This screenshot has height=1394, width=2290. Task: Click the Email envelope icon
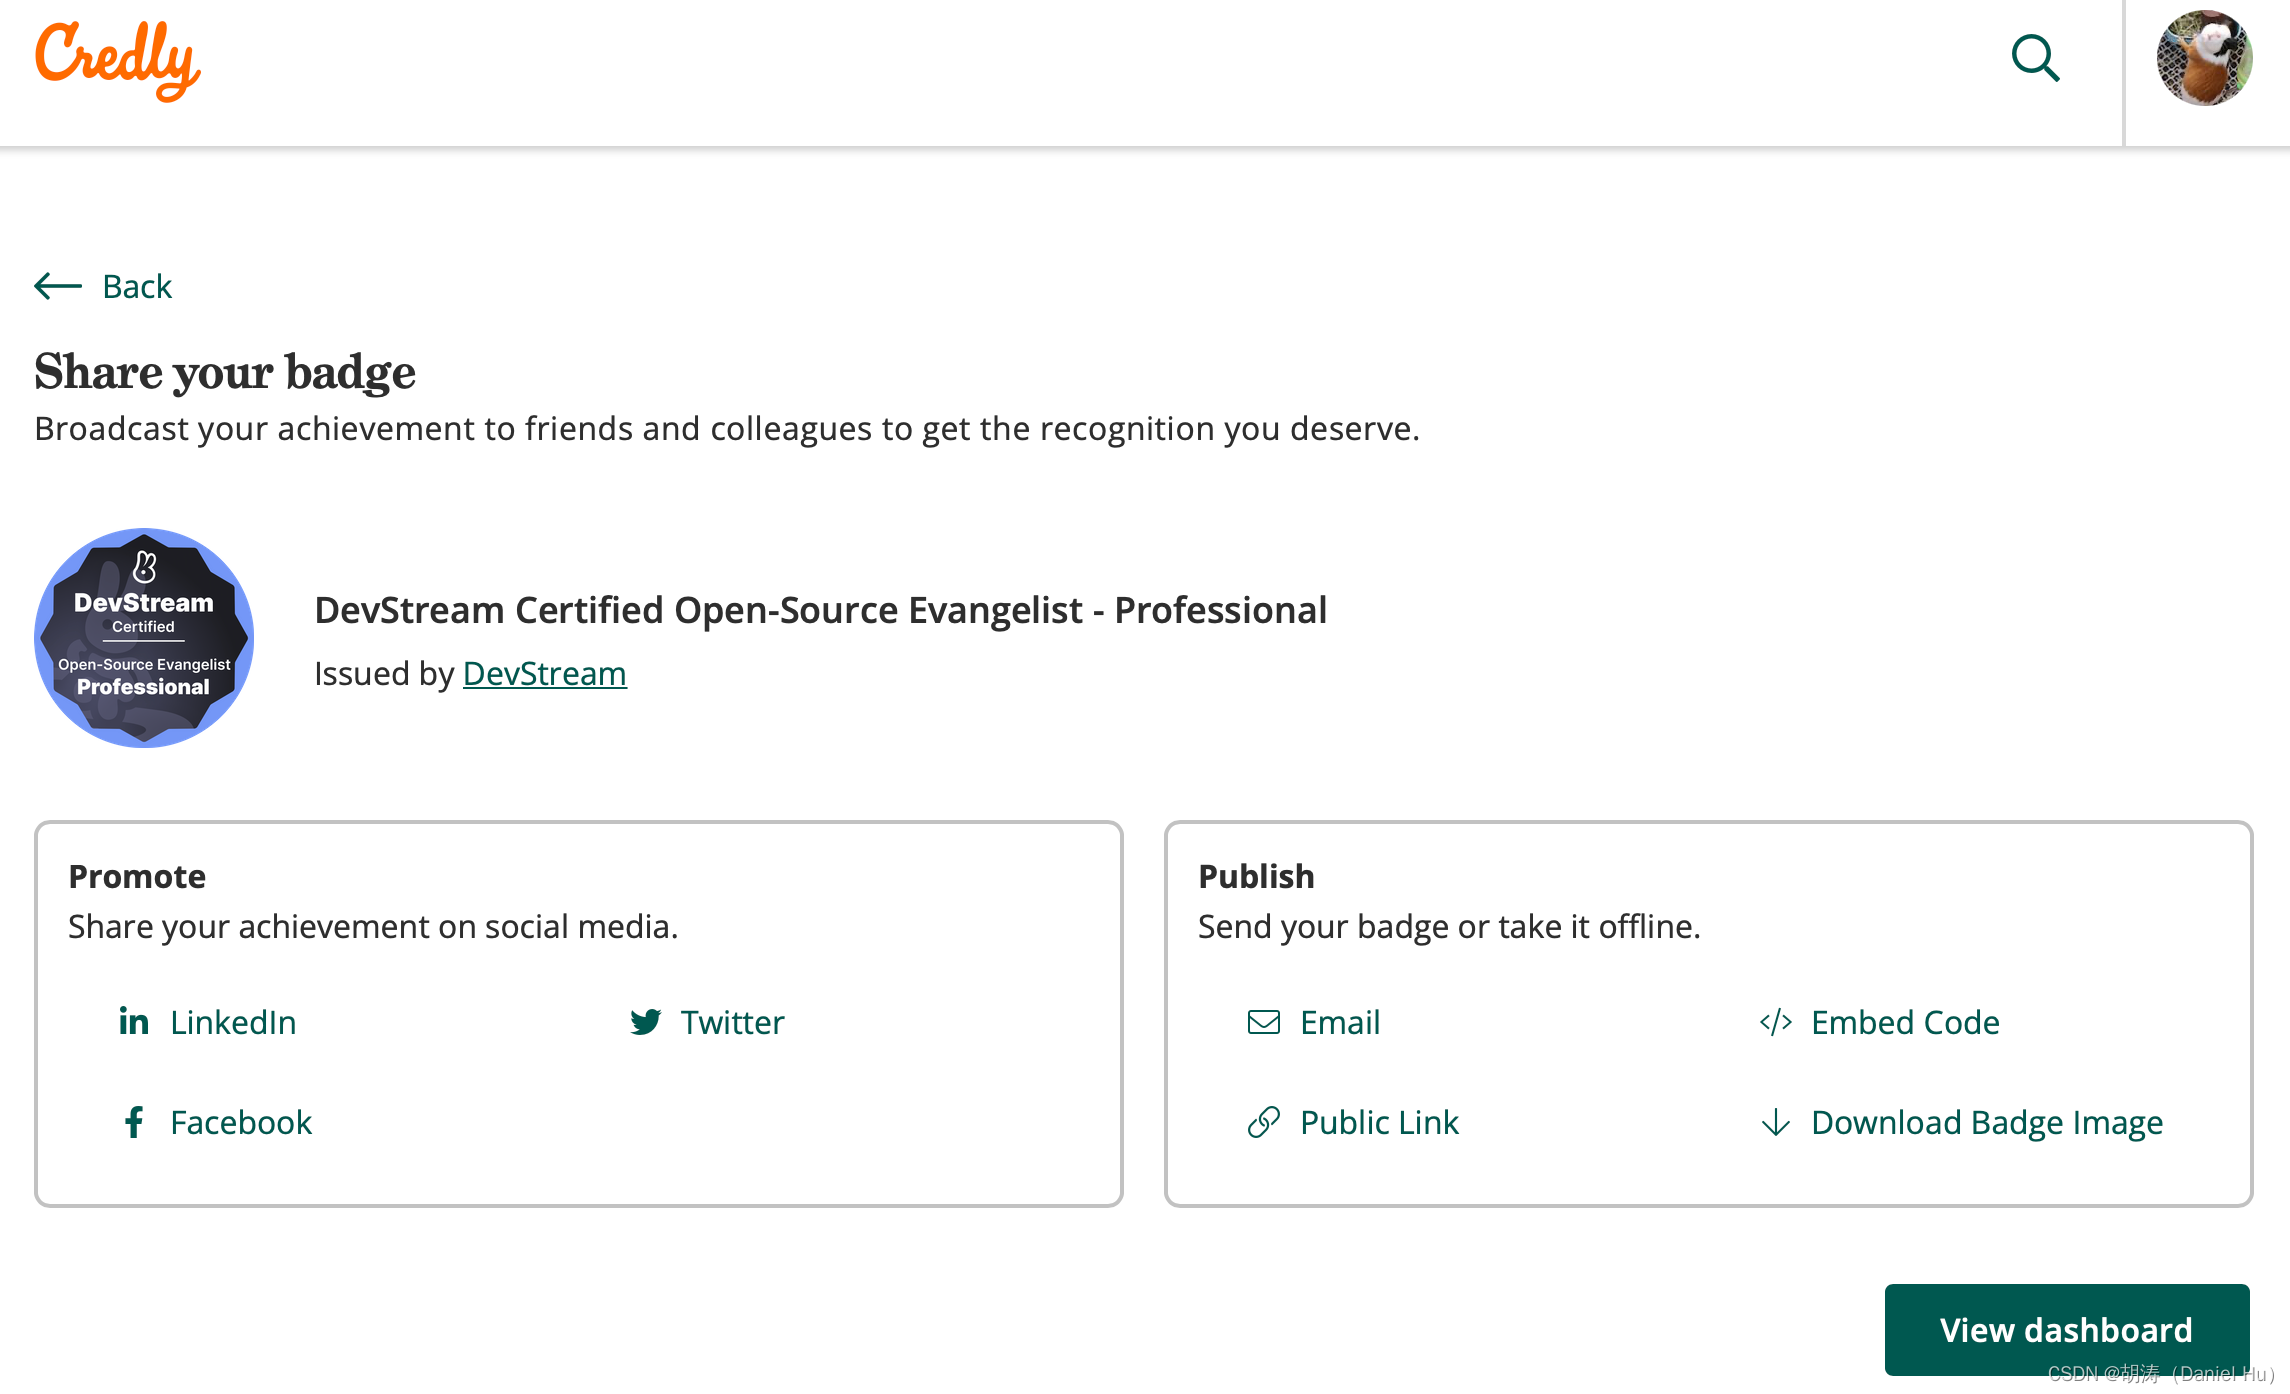1264,1021
